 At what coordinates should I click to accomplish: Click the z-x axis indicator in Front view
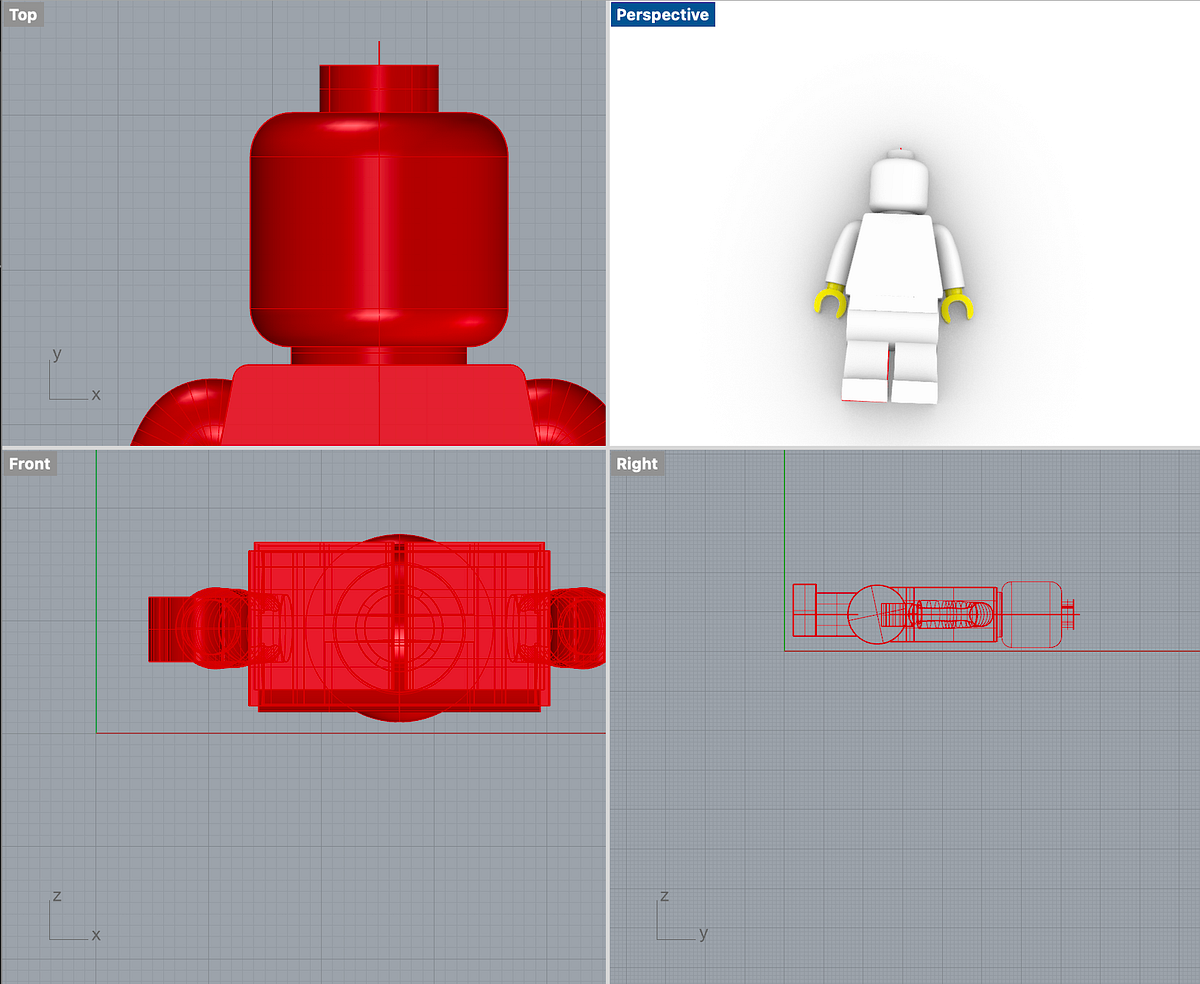(75, 915)
